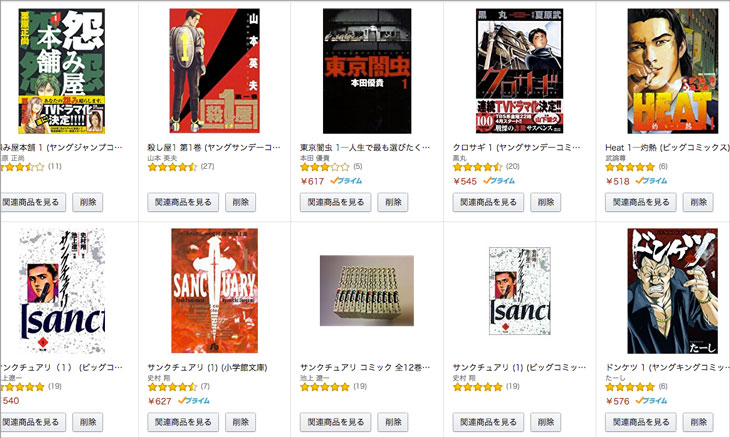The image size is (730, 438).
Task: Click the ドンケツ 1 manga cover
Action: click(x=672, y=291)
